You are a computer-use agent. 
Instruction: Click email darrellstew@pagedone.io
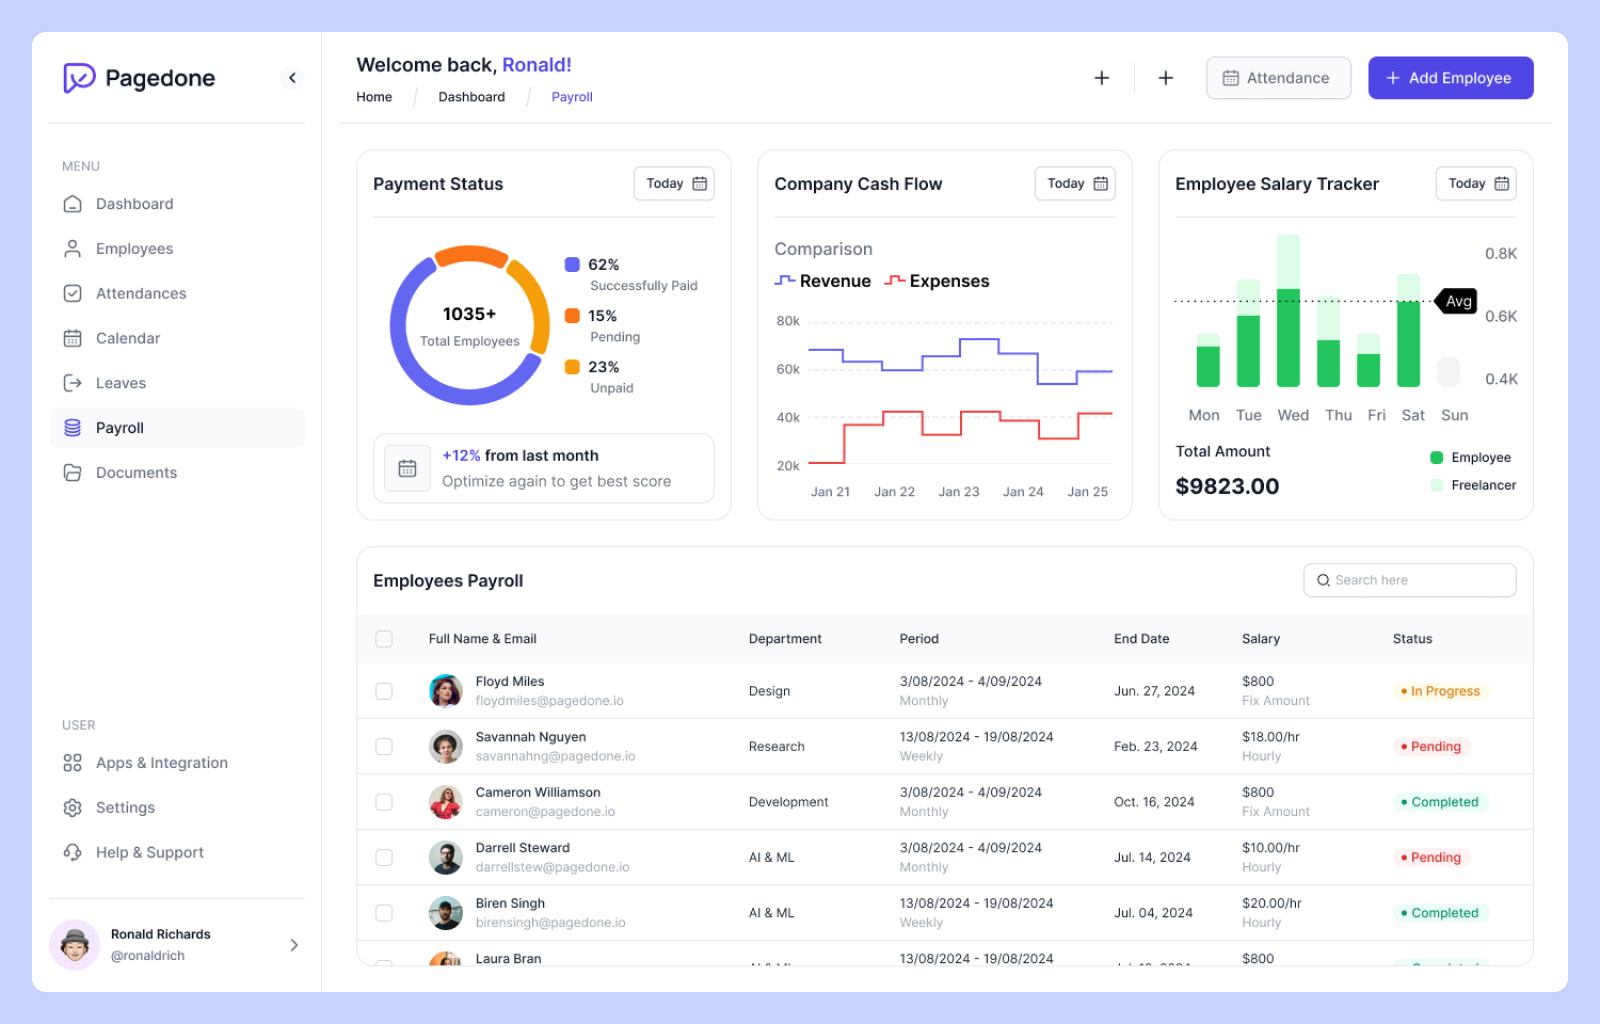coord(552,868)
